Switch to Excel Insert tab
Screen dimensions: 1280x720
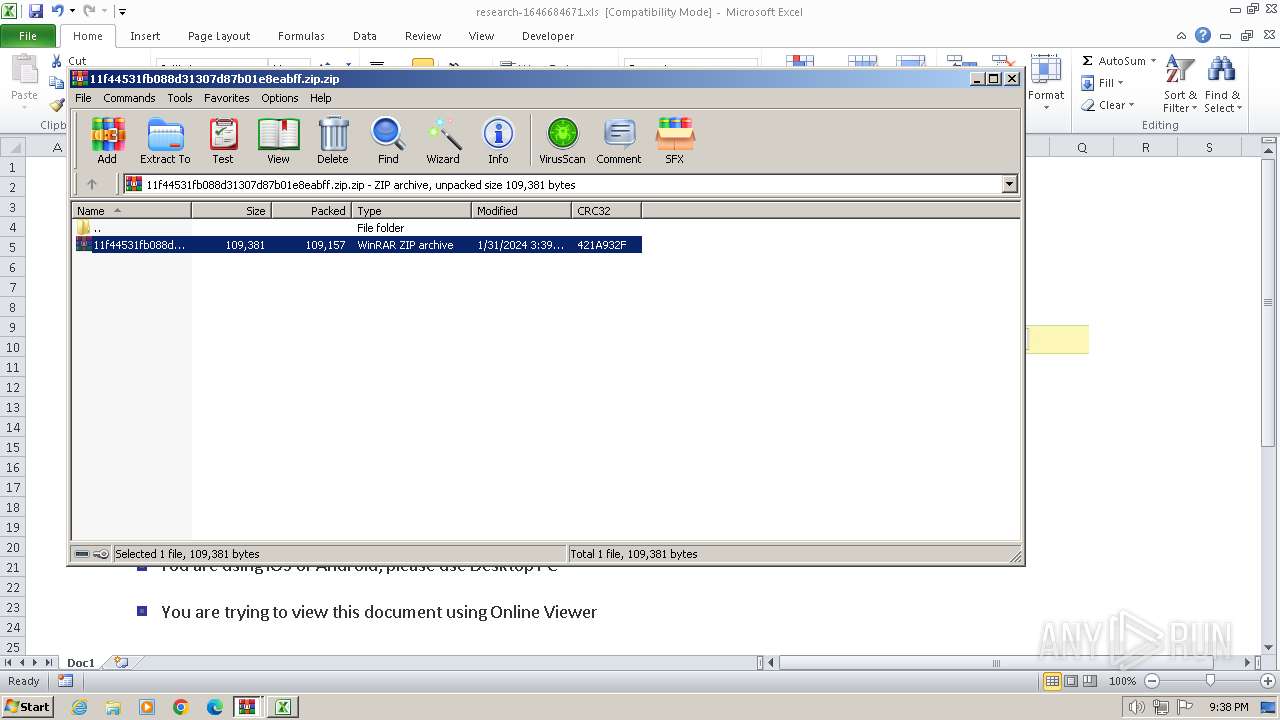[145, 36]
